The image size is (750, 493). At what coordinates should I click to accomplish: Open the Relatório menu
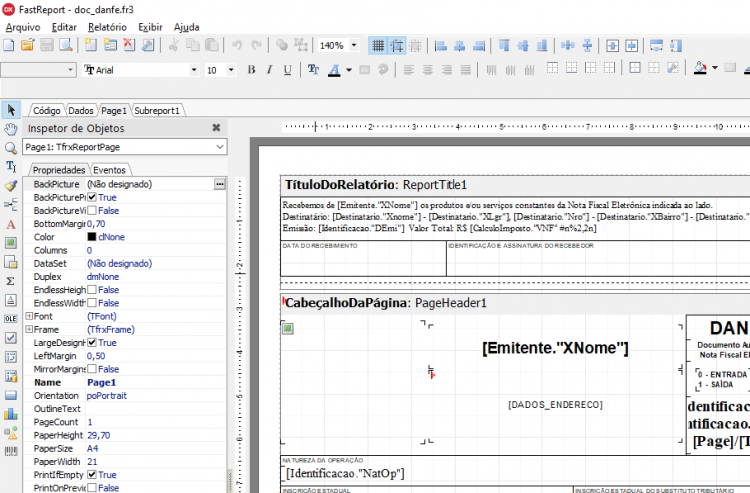point(107,27)
